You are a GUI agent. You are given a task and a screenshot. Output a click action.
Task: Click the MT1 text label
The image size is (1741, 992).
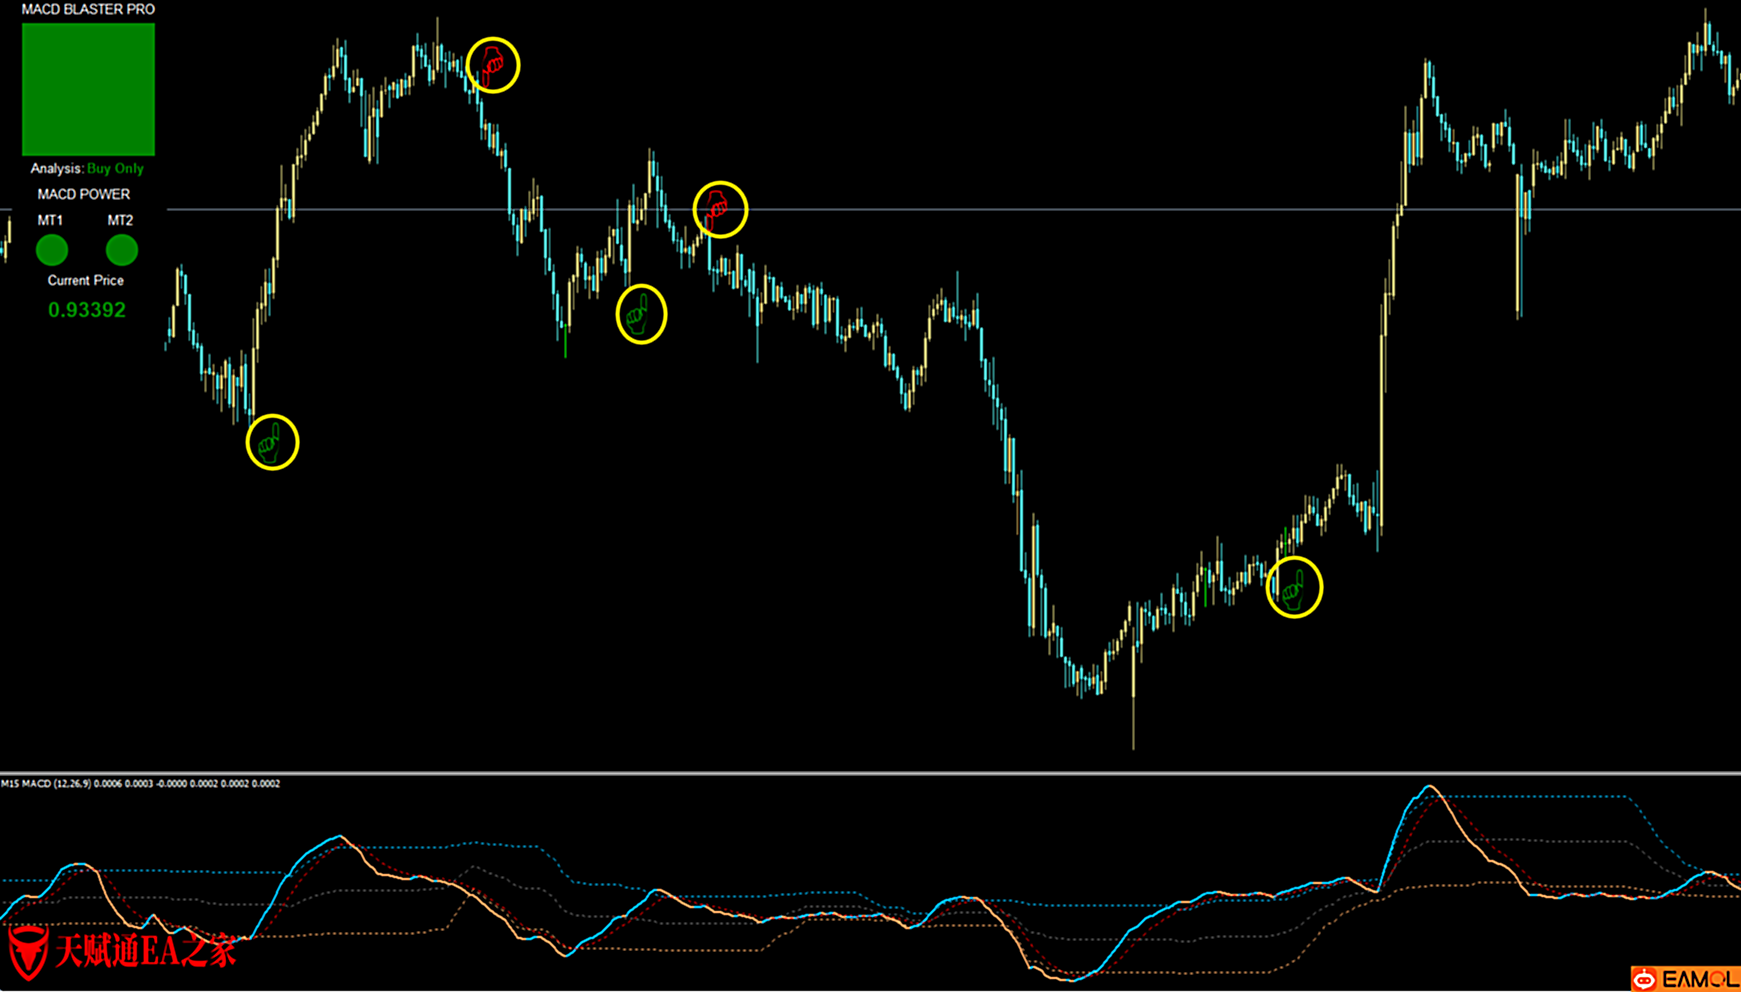(50, 220)
